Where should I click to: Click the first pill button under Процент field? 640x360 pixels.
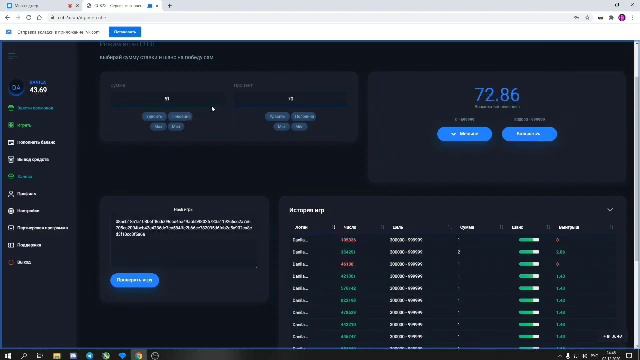277,117
